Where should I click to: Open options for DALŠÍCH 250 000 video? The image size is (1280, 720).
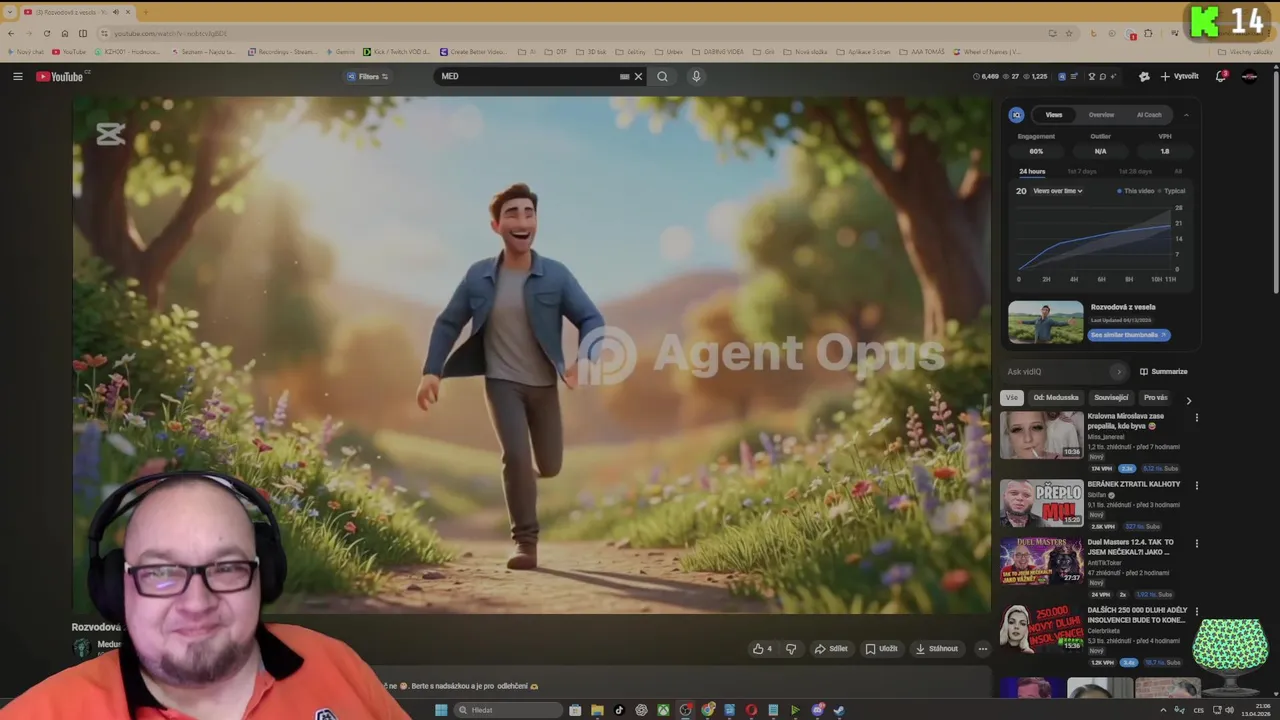tap(1196, 612)
